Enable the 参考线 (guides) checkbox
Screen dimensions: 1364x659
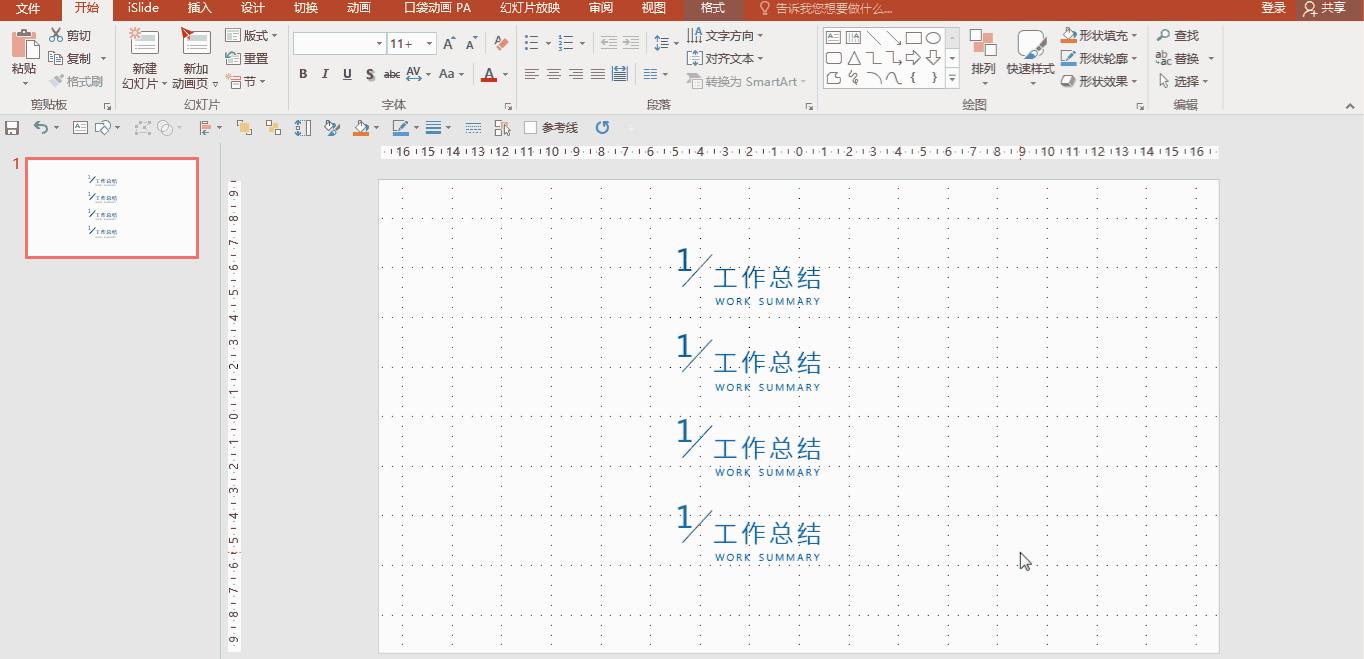tap(531, 127)
